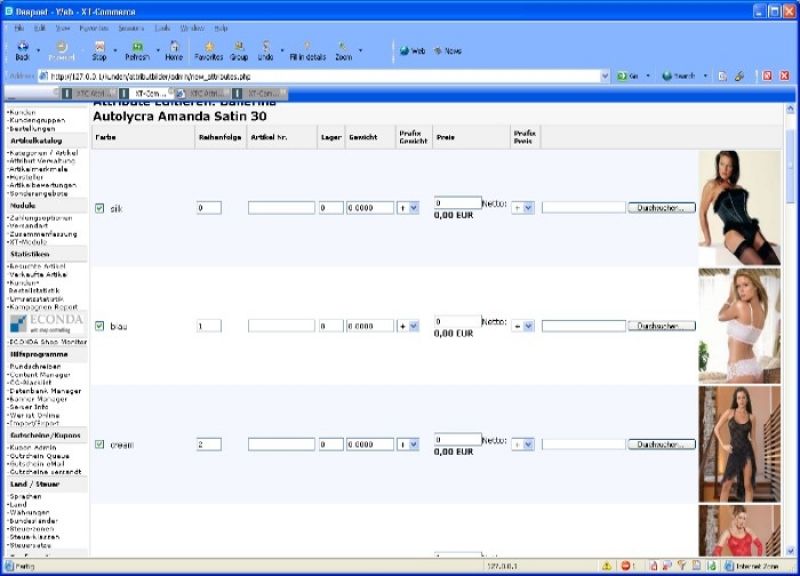
Task: Open Datenbank Manager sidebar link
Action: click(x=45, y=391)
